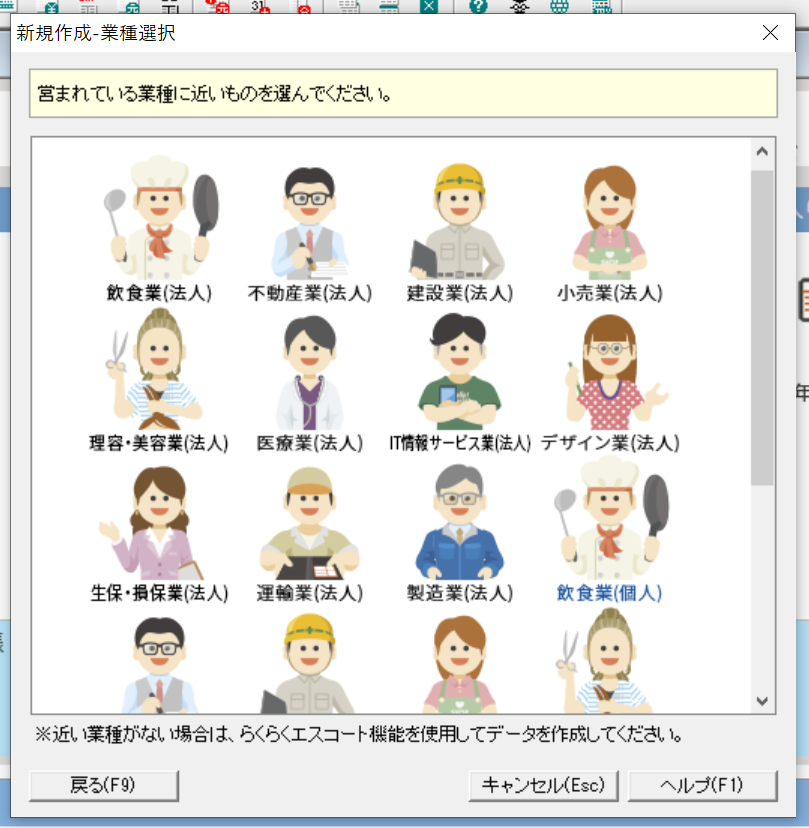Choose the 医療業(法人) doctor icon
The height and width of the screenshot is (828, 809).
click(309, 372)
